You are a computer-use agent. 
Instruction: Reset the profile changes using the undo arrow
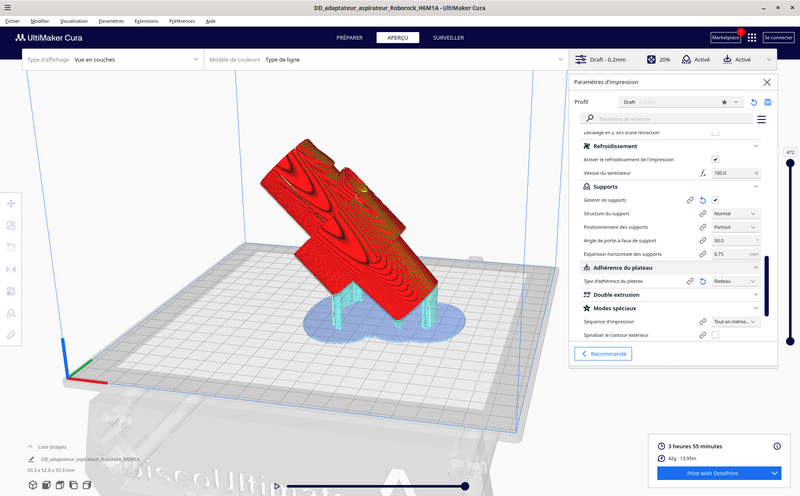[754, 102]
